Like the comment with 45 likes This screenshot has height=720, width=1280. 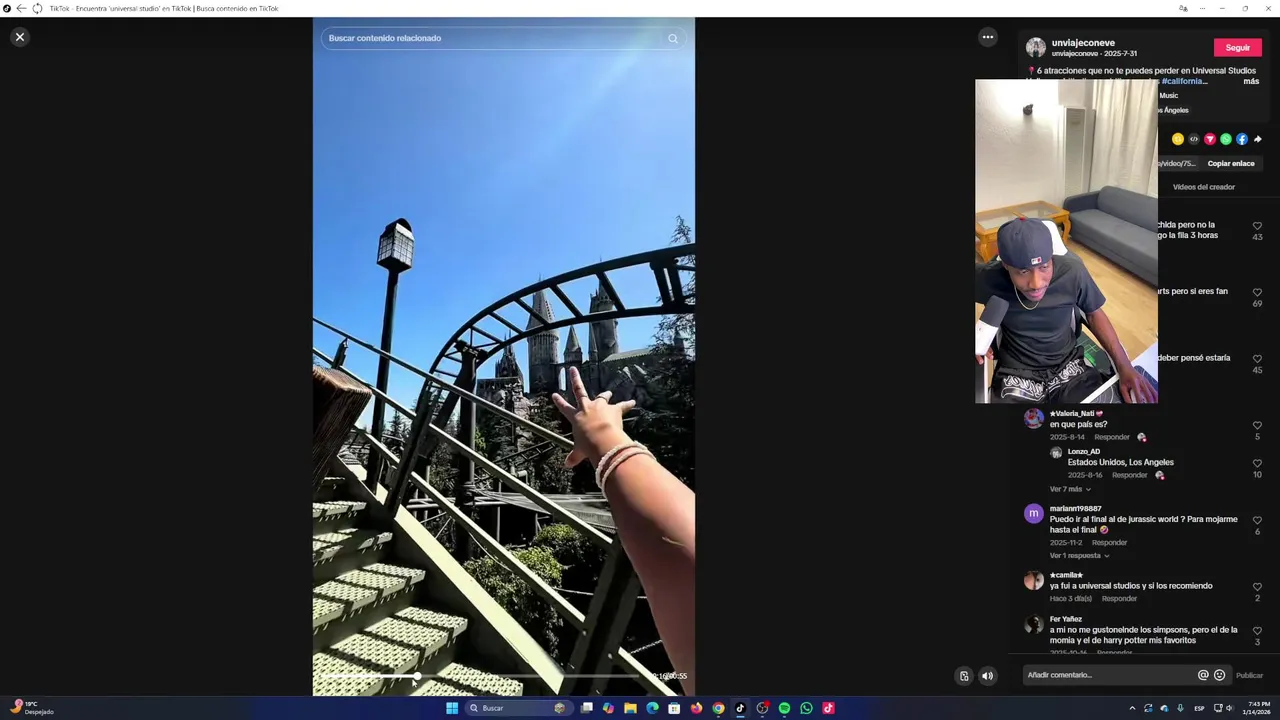click(1257, 359)
